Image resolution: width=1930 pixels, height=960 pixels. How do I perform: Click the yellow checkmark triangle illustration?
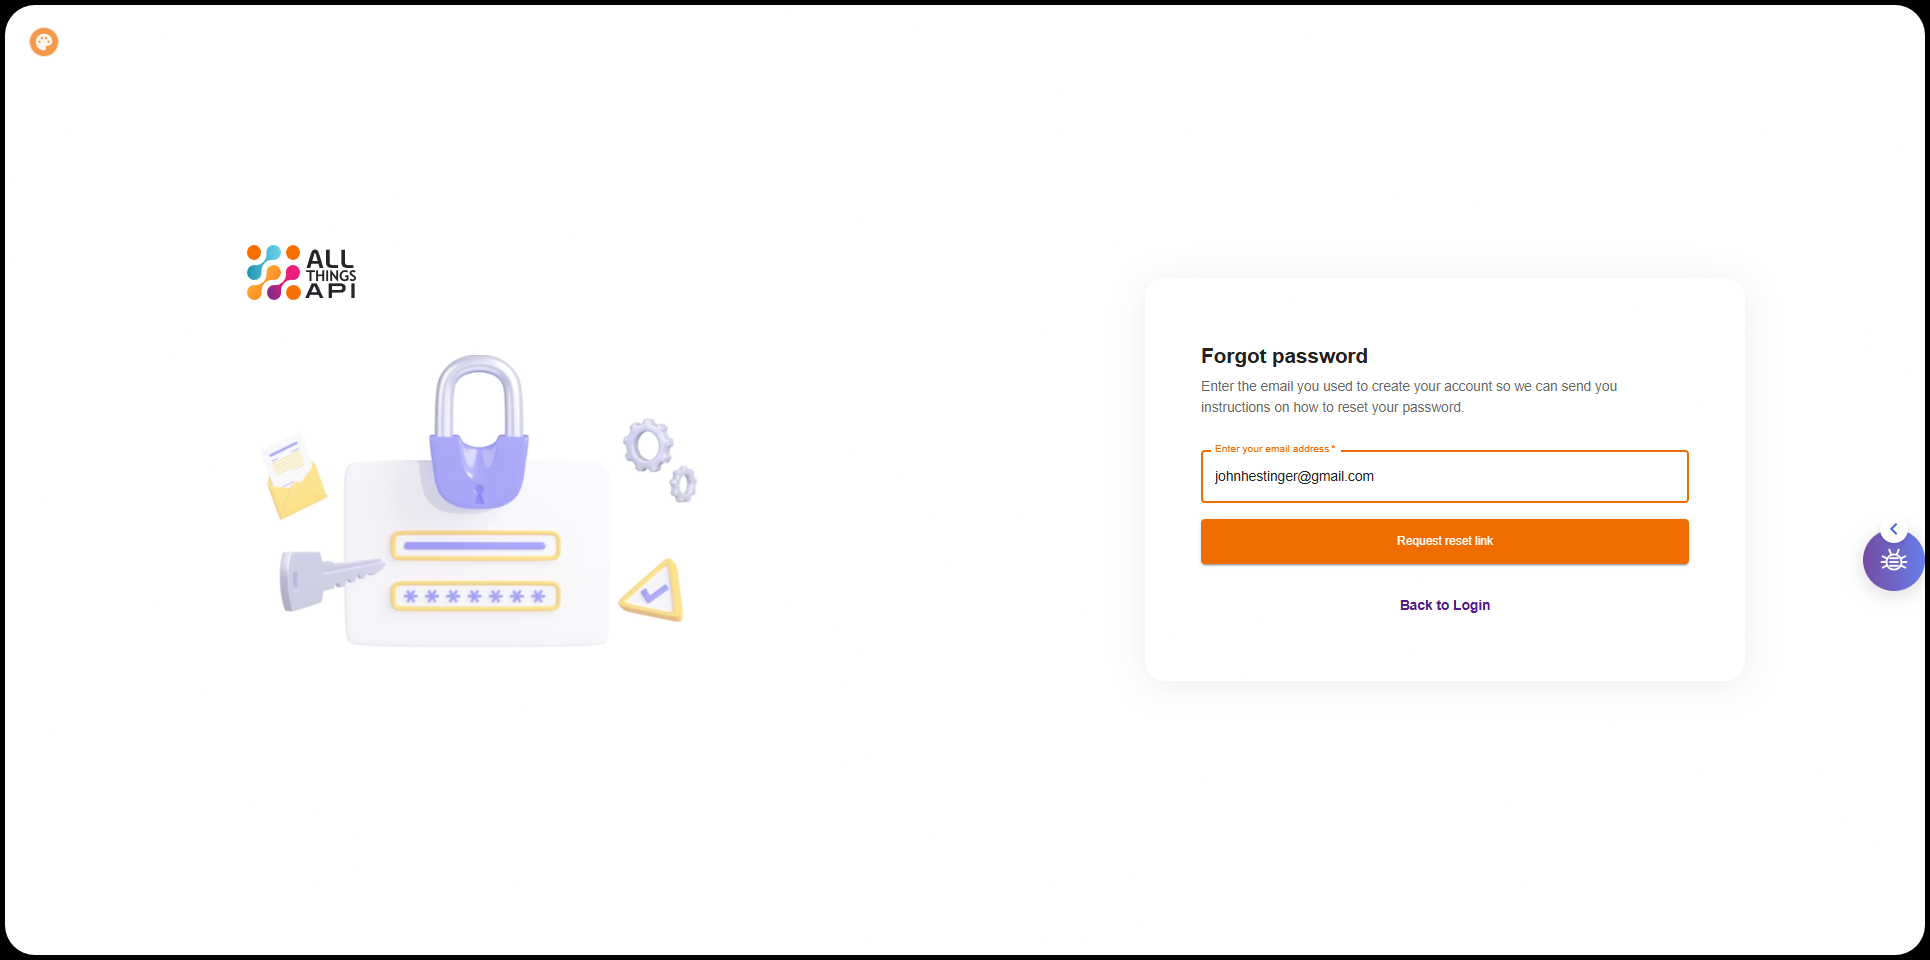654,592
